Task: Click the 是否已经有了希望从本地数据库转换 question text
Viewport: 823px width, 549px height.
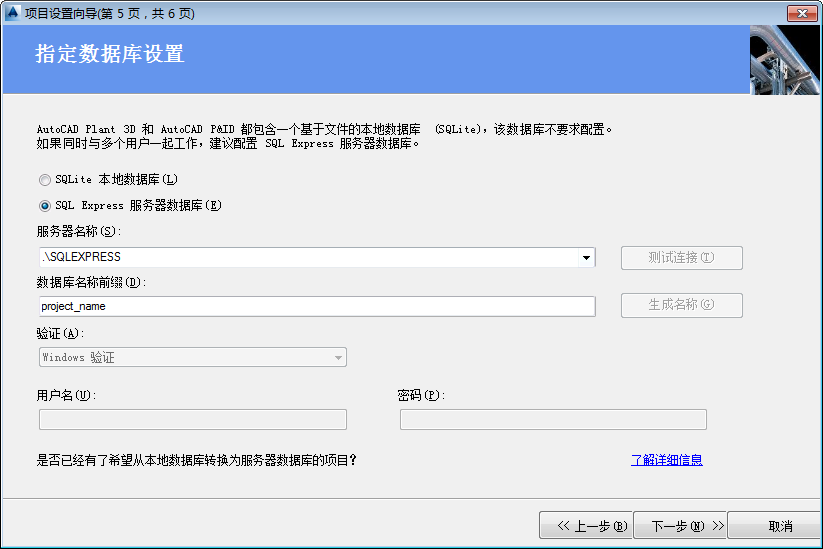Action: 196,460
